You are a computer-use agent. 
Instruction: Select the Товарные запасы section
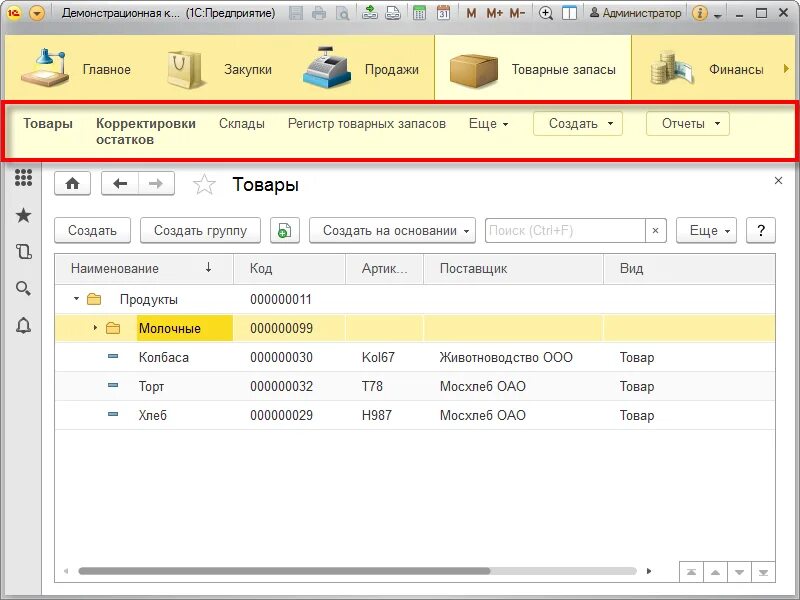click(x=533, y=68)
